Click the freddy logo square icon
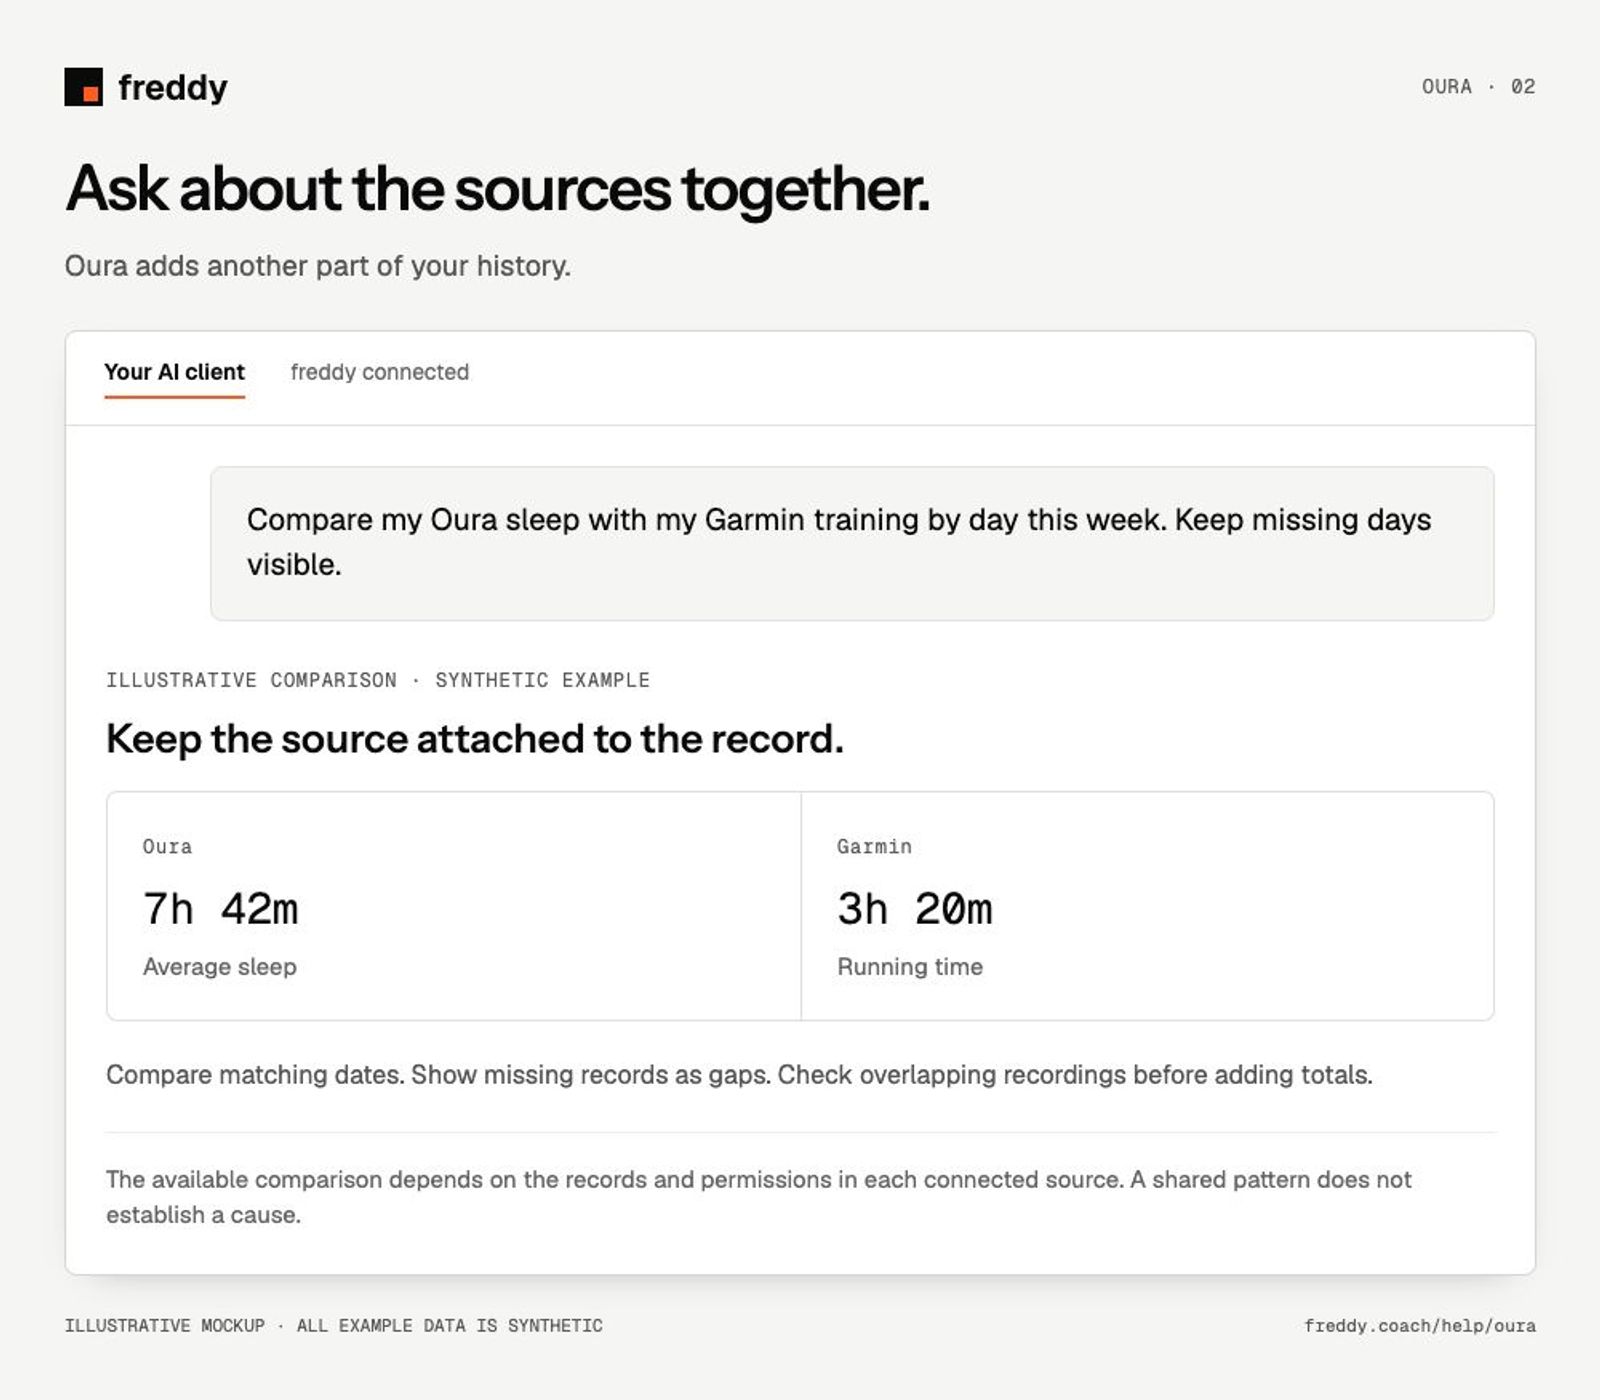The height and width of the screenshot is (1400, 1600). click(83, 87)
